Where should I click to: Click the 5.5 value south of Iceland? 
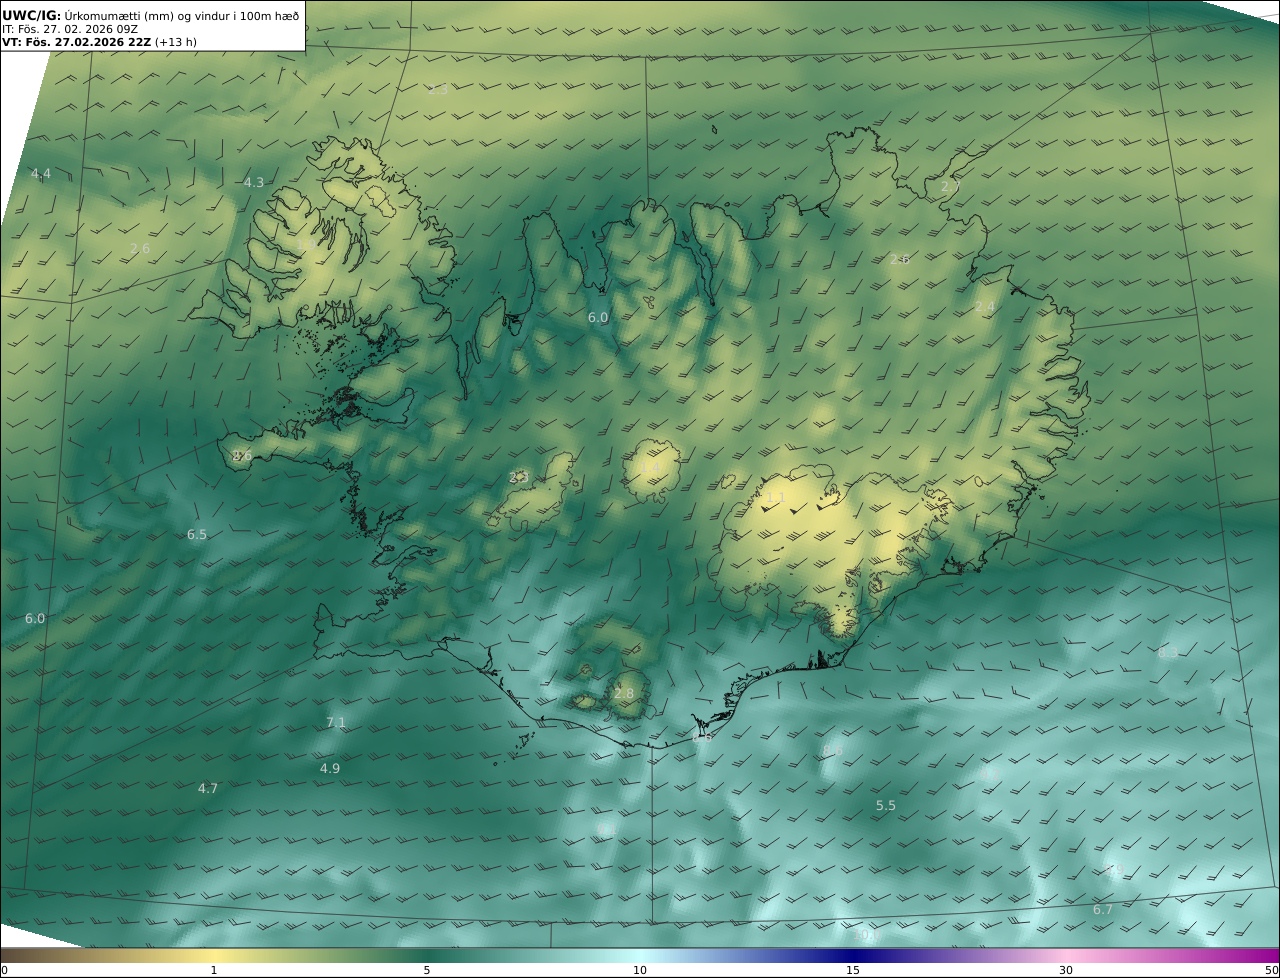(886, 806)
